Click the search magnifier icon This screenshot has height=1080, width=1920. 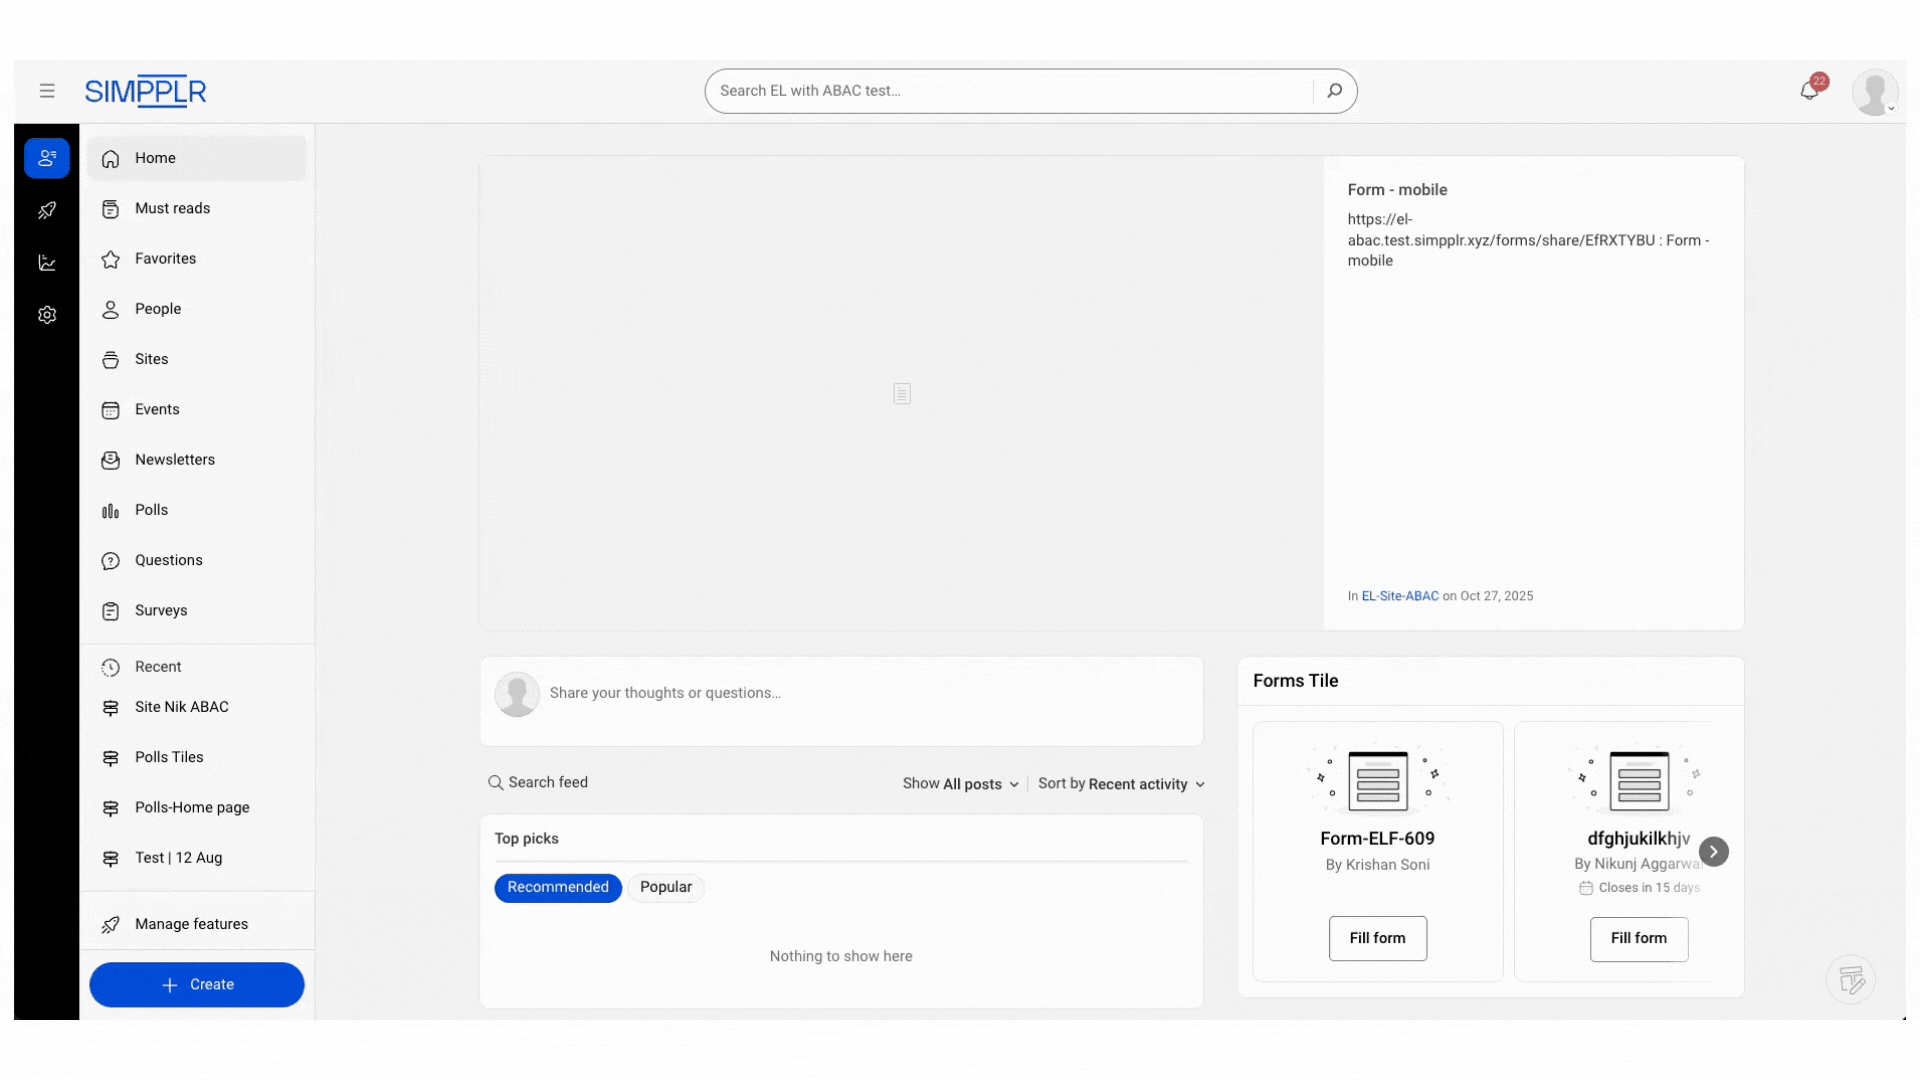click(1334, 91)
